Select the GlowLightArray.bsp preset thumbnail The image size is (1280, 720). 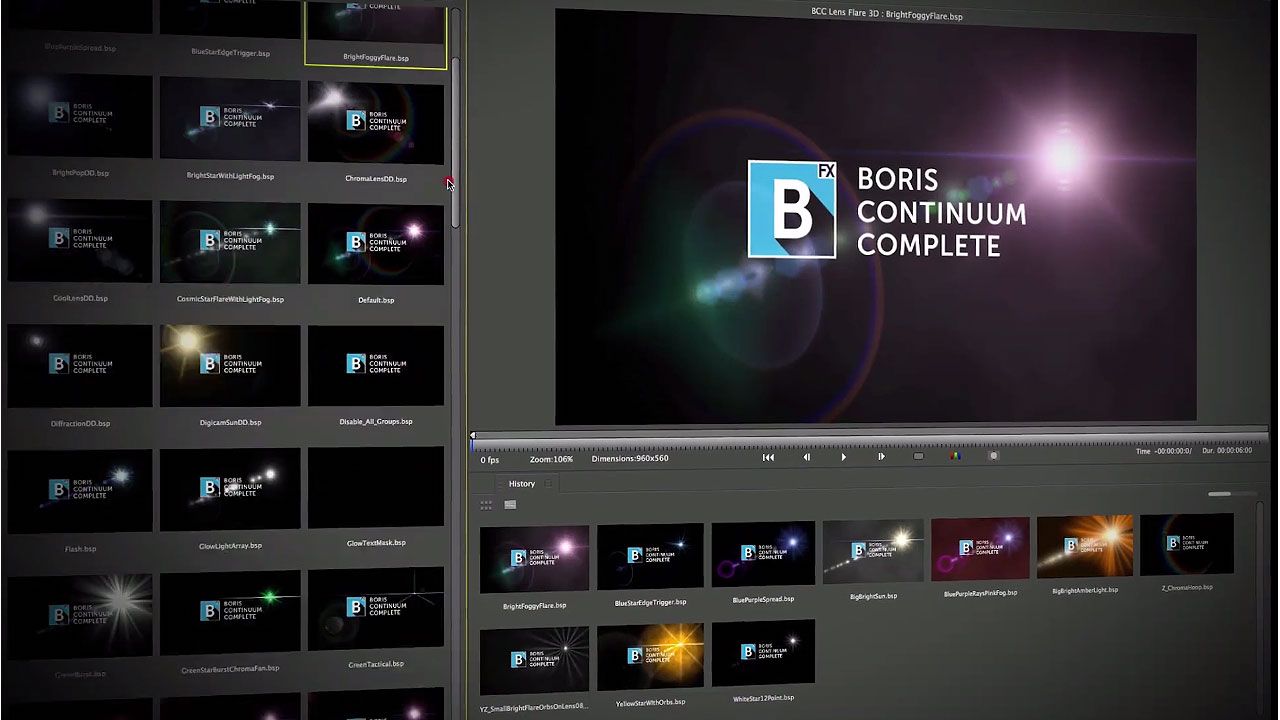[x=230, y=489]
